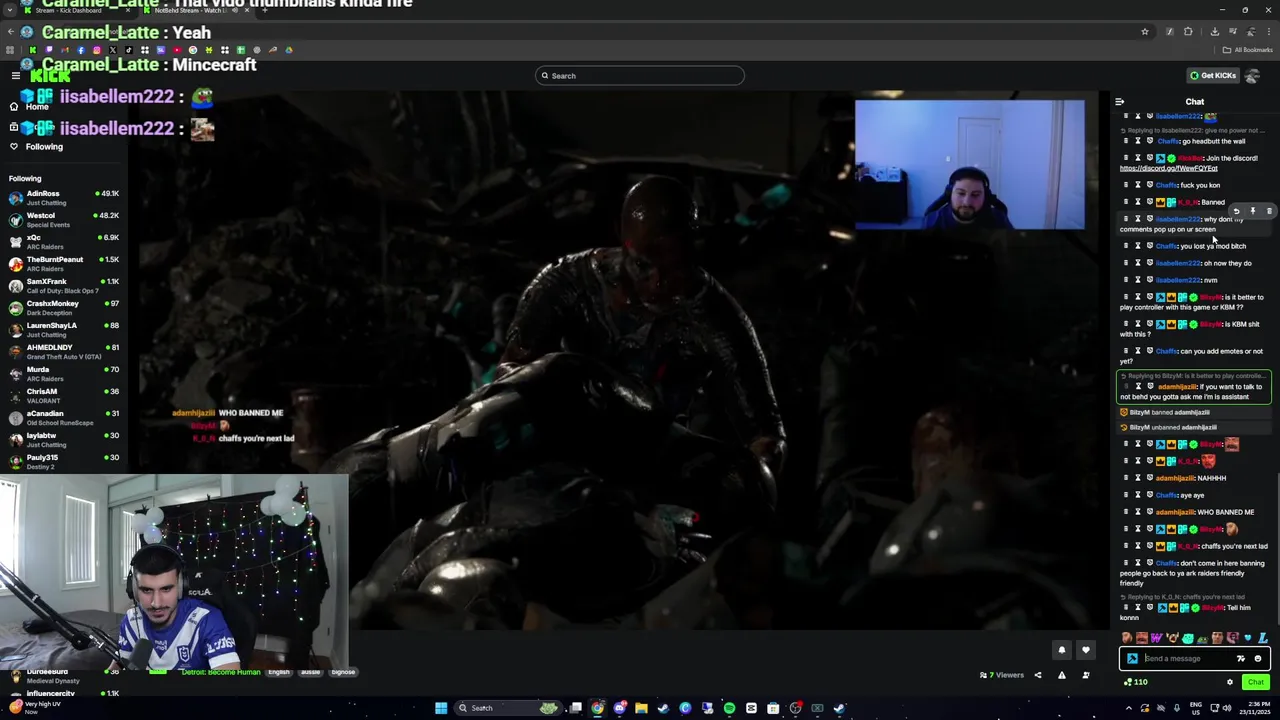Click the report stream warning icon

tap(1062, 675)
